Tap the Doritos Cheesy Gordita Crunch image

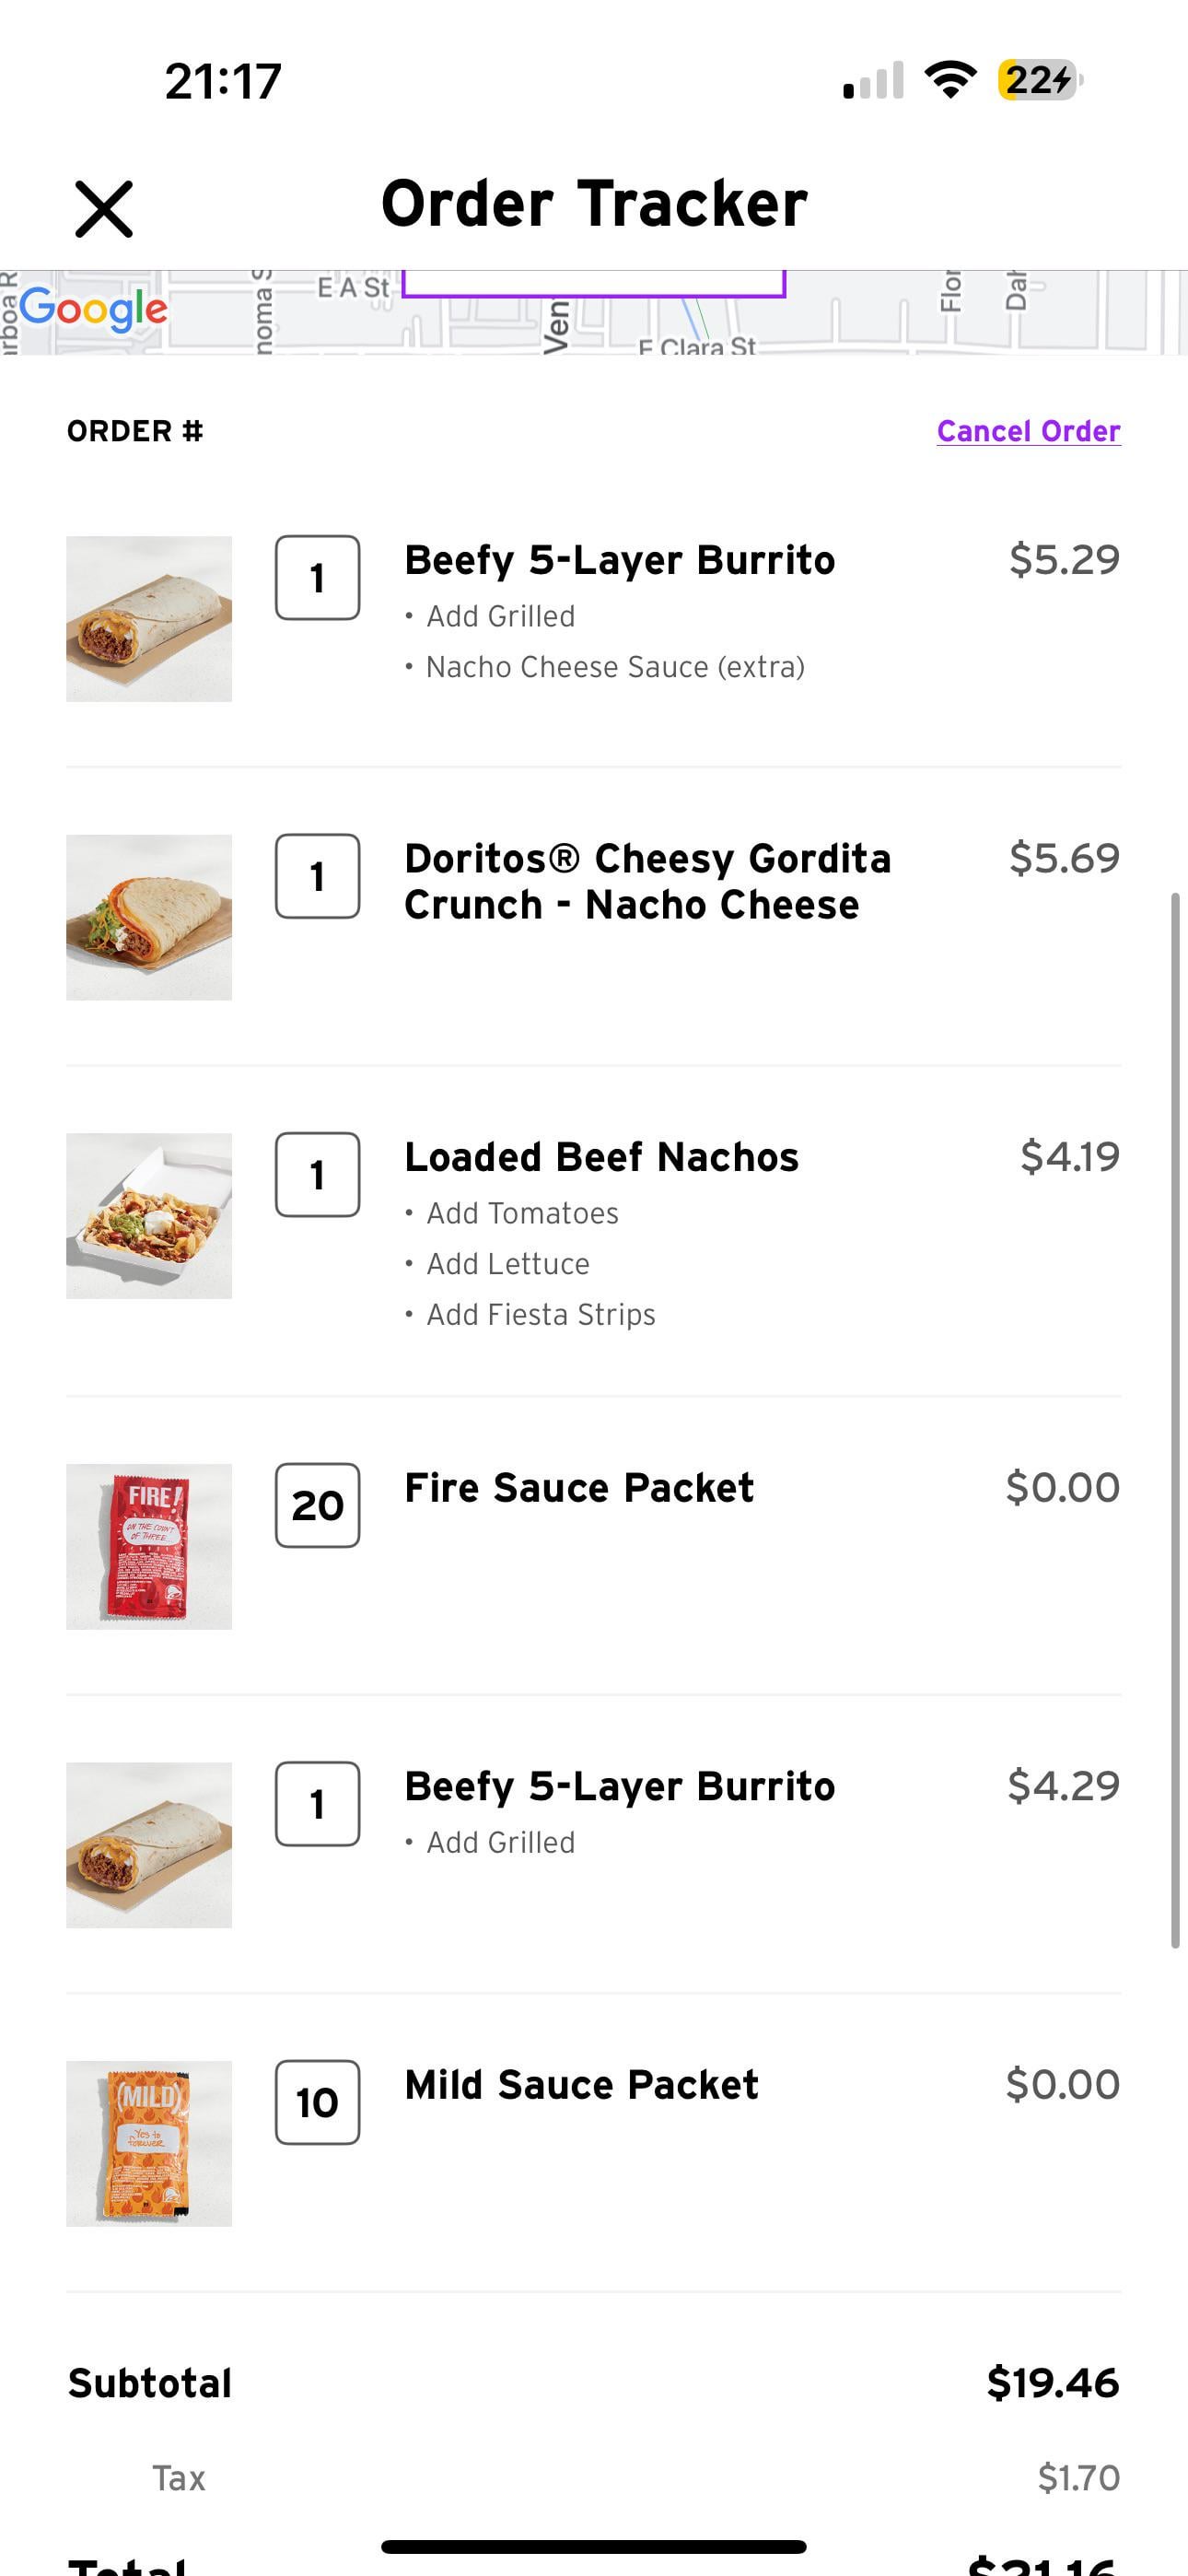(149, 917)
